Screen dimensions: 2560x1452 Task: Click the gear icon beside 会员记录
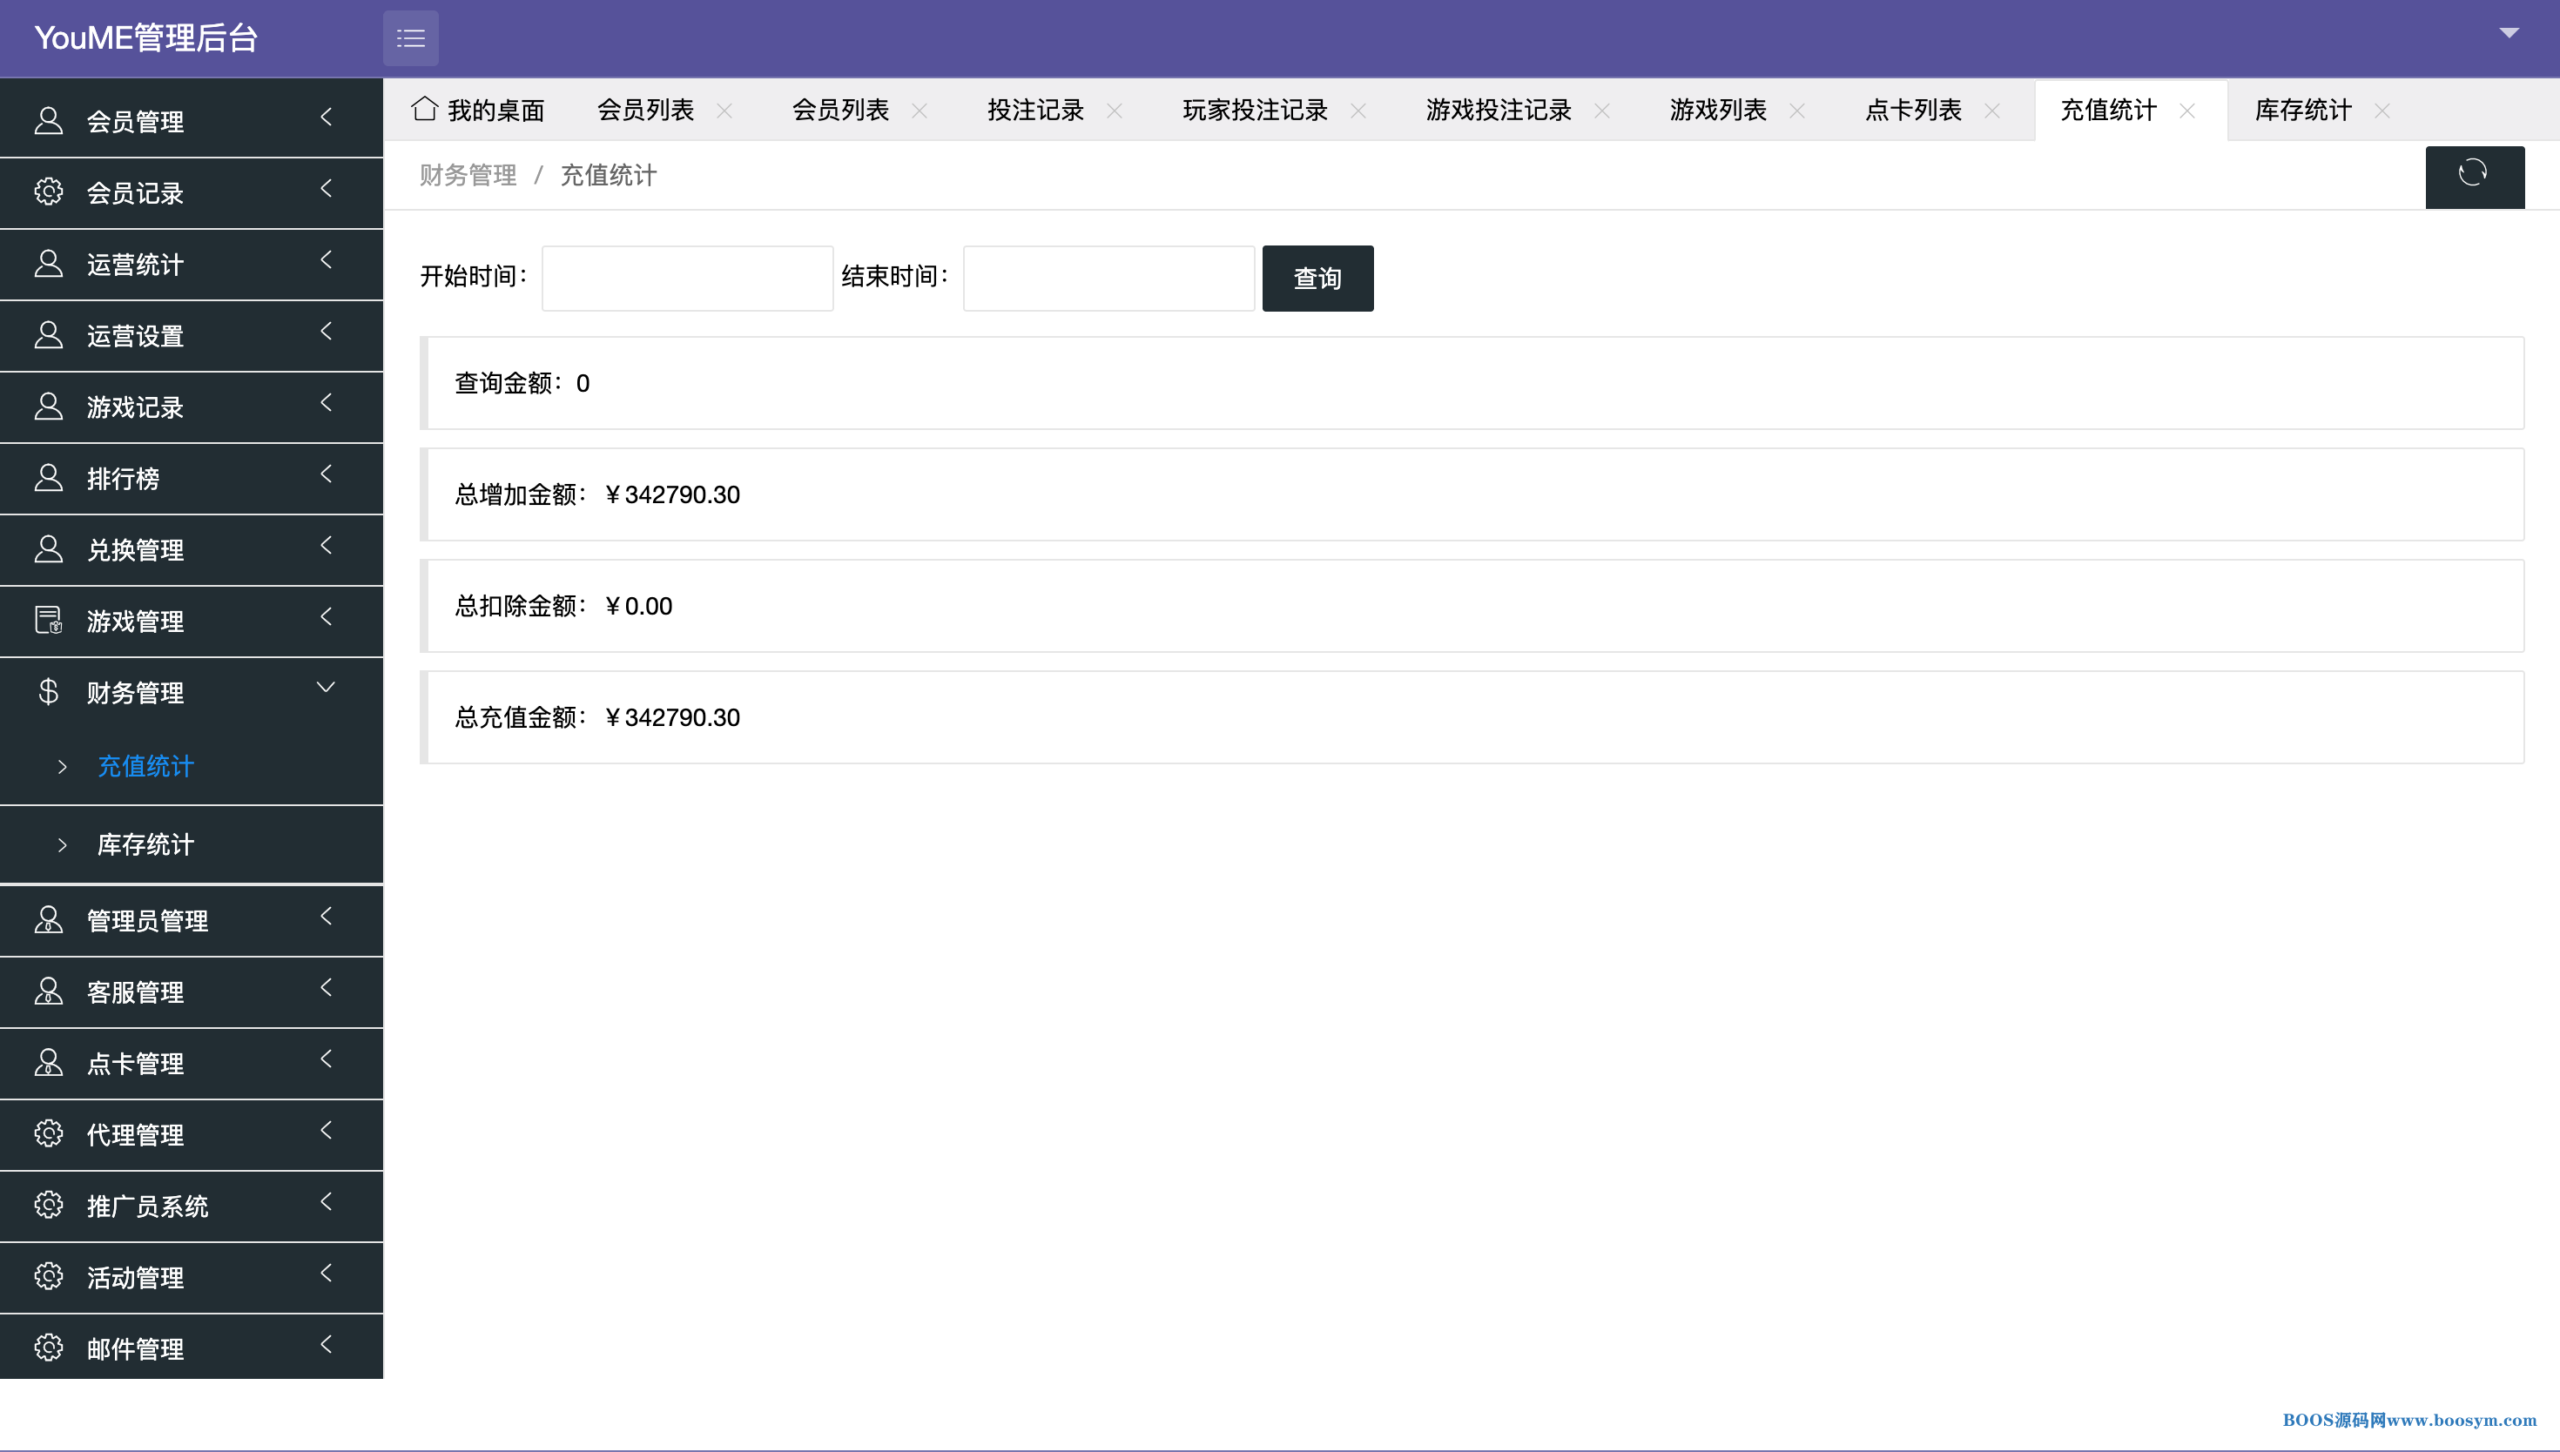pyautogui.click(x=48, y=192)
